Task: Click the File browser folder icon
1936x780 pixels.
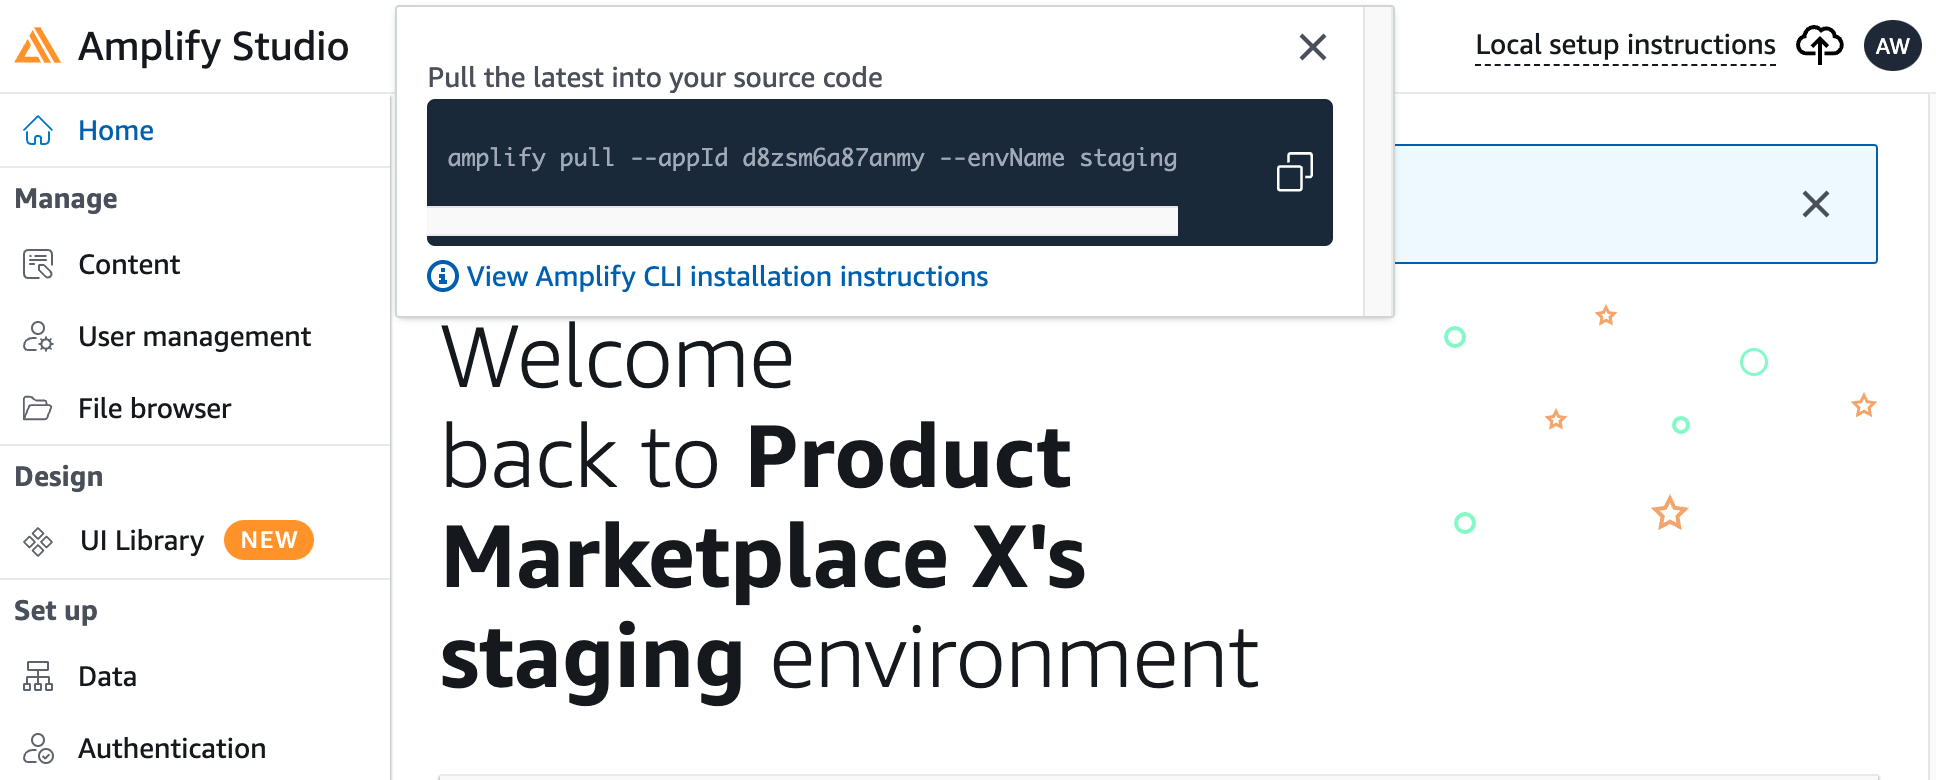Action: [x=38, y=408]
